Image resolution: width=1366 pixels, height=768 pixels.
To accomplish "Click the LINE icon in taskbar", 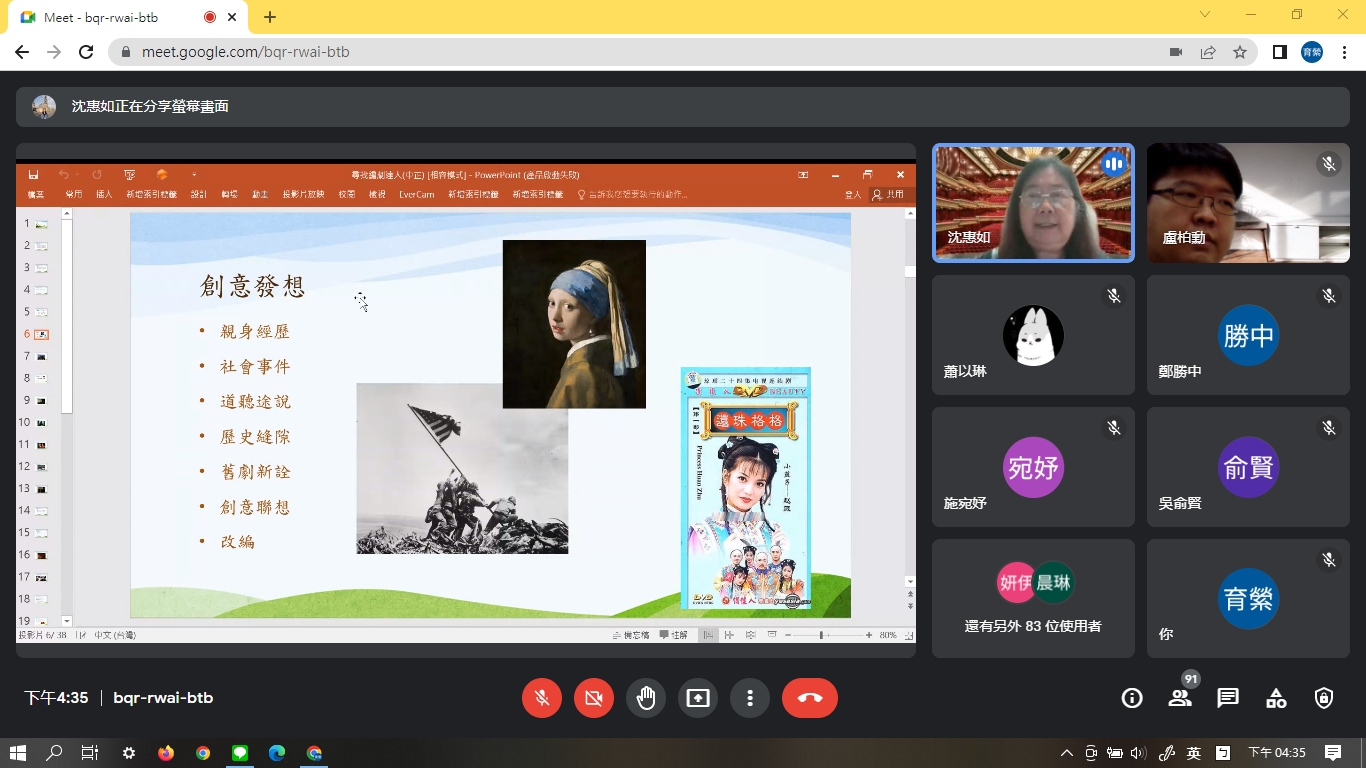I will point(240,753).
